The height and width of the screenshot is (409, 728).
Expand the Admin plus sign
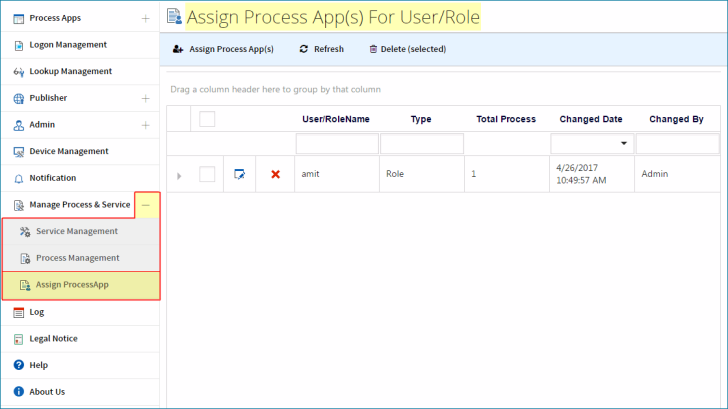pos(145,125)
